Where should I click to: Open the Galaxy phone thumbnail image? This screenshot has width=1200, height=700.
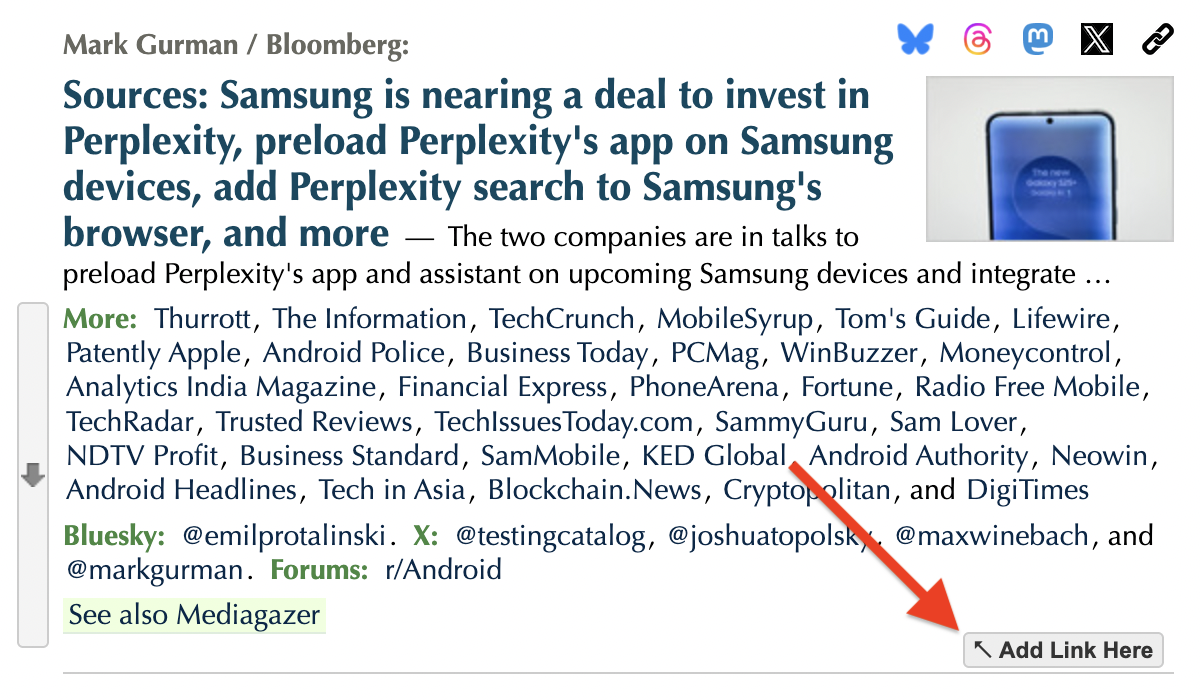tap(1049, 159)
